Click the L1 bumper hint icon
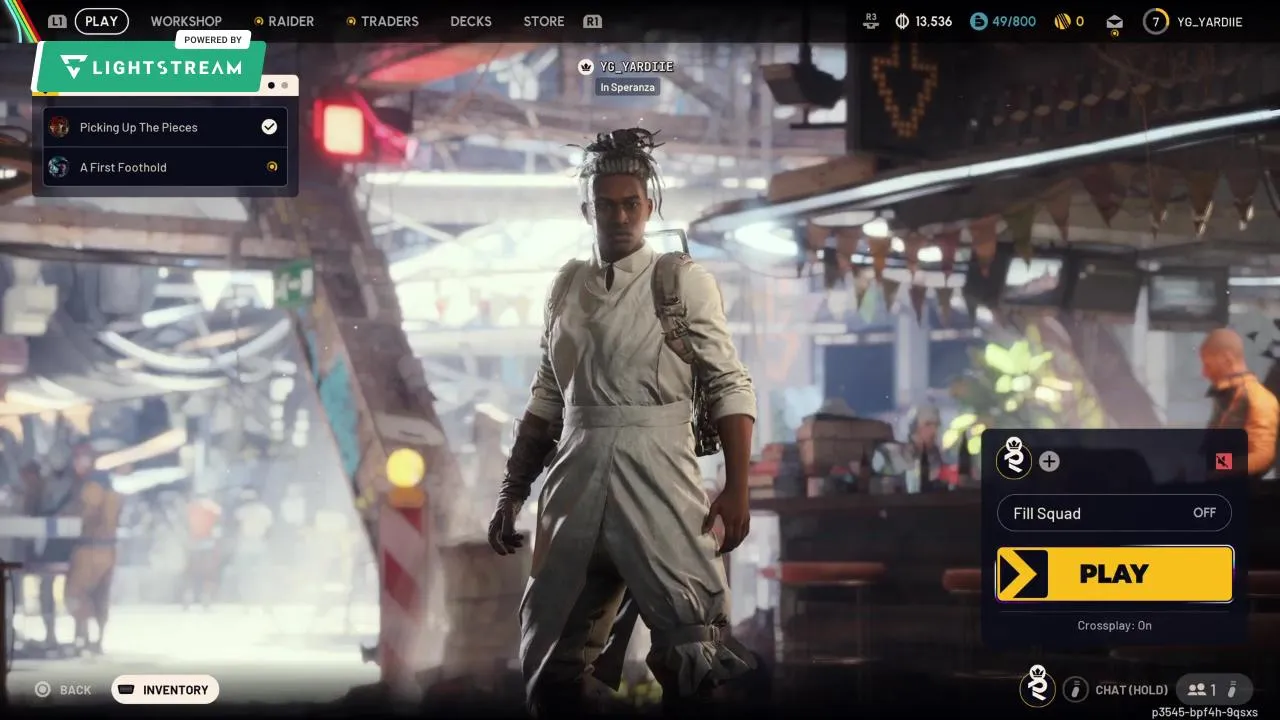The width and height of the screenshot is (1280, 720). [x=57, y=21]
